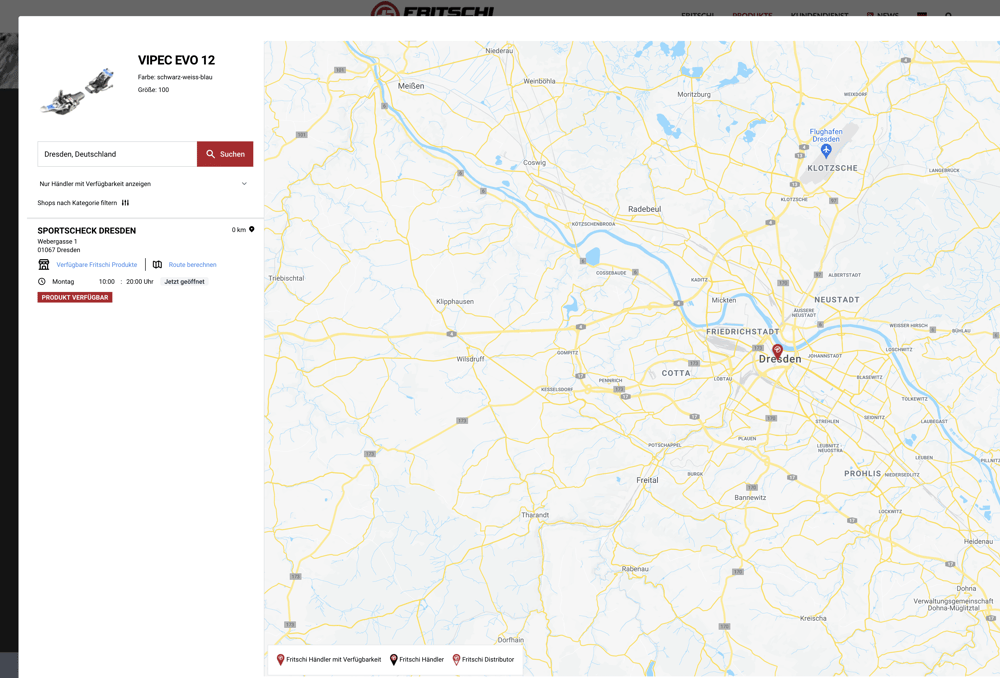Open the shop category filter sliders icon
The image size is (1000, 678).
(x=126, y=203)
